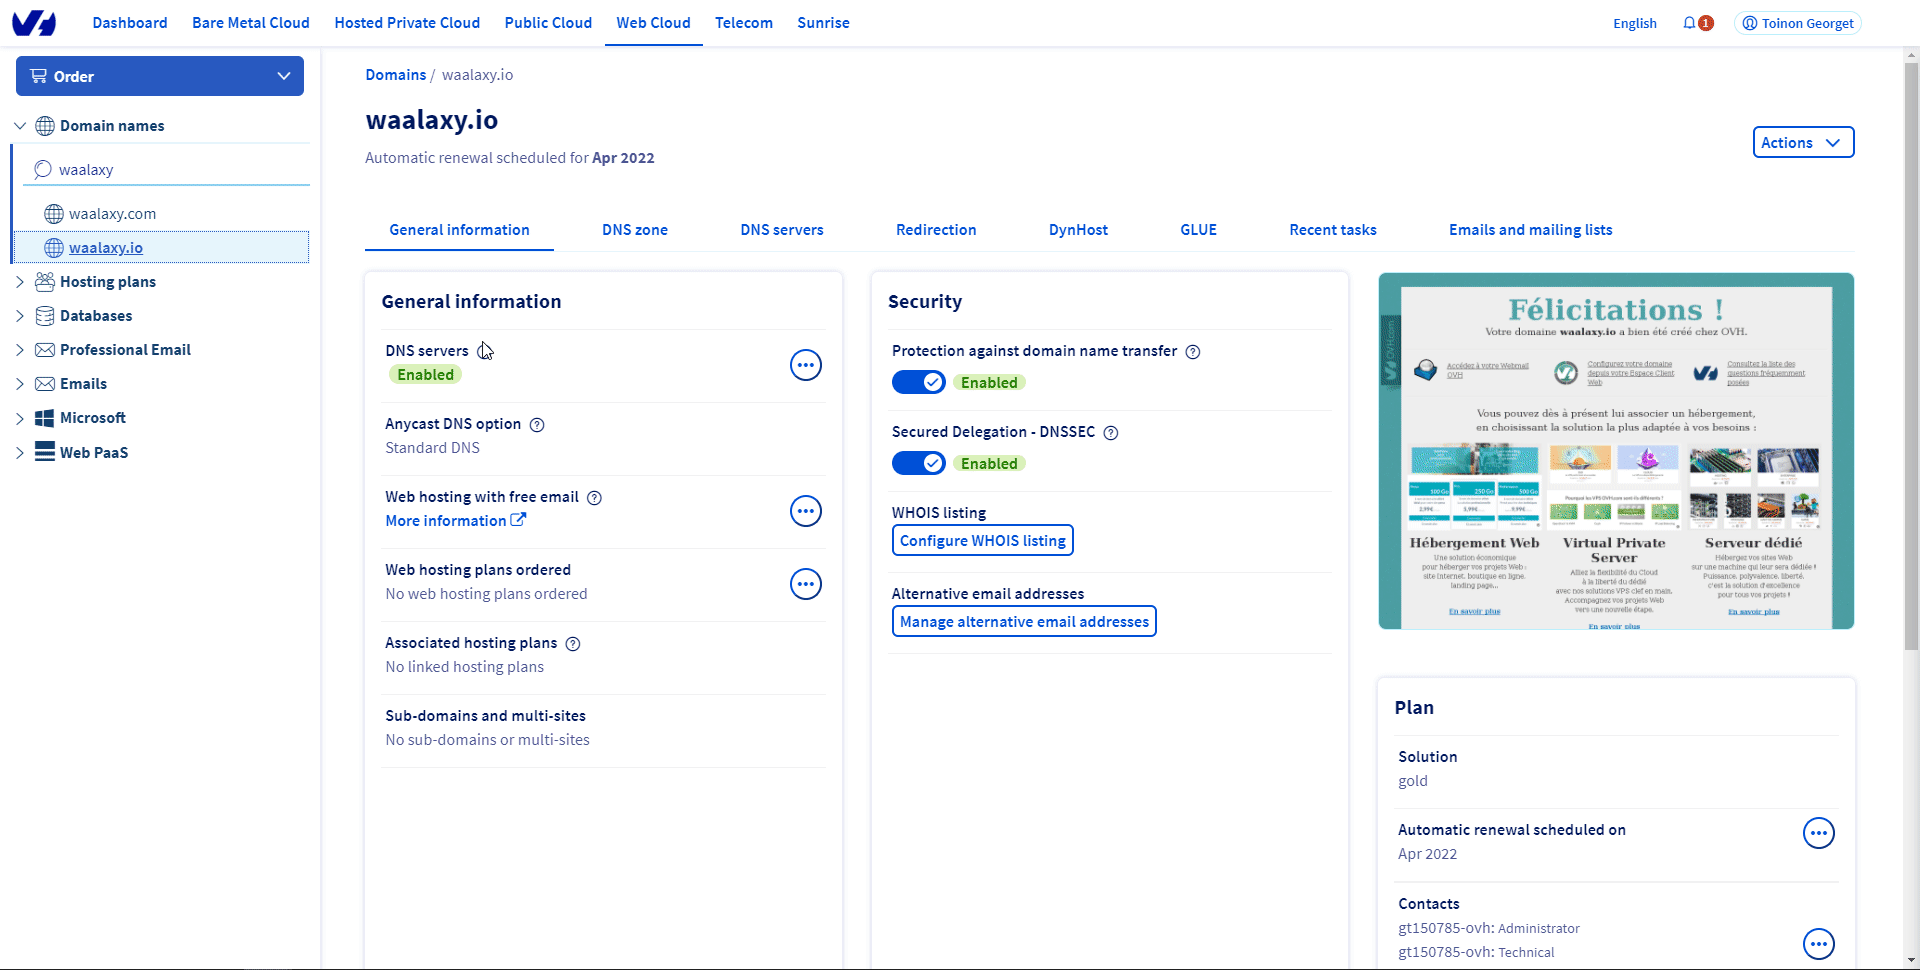Open more-options for Web hosting plans ordered

(806, 584)
